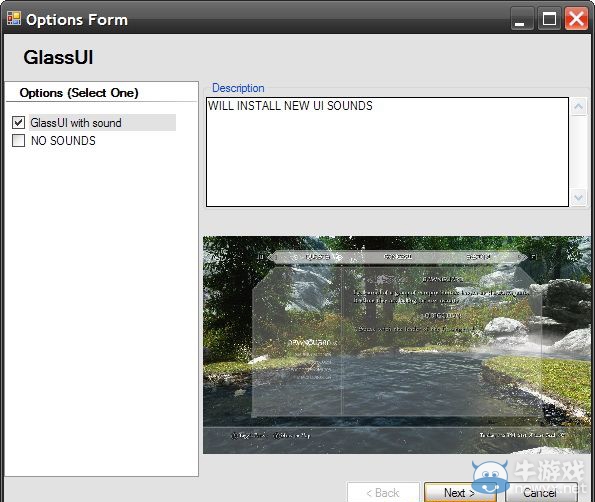The image size is (595, 502).
Task: Click the disabled Back button
Action: (x=383, y=493)
